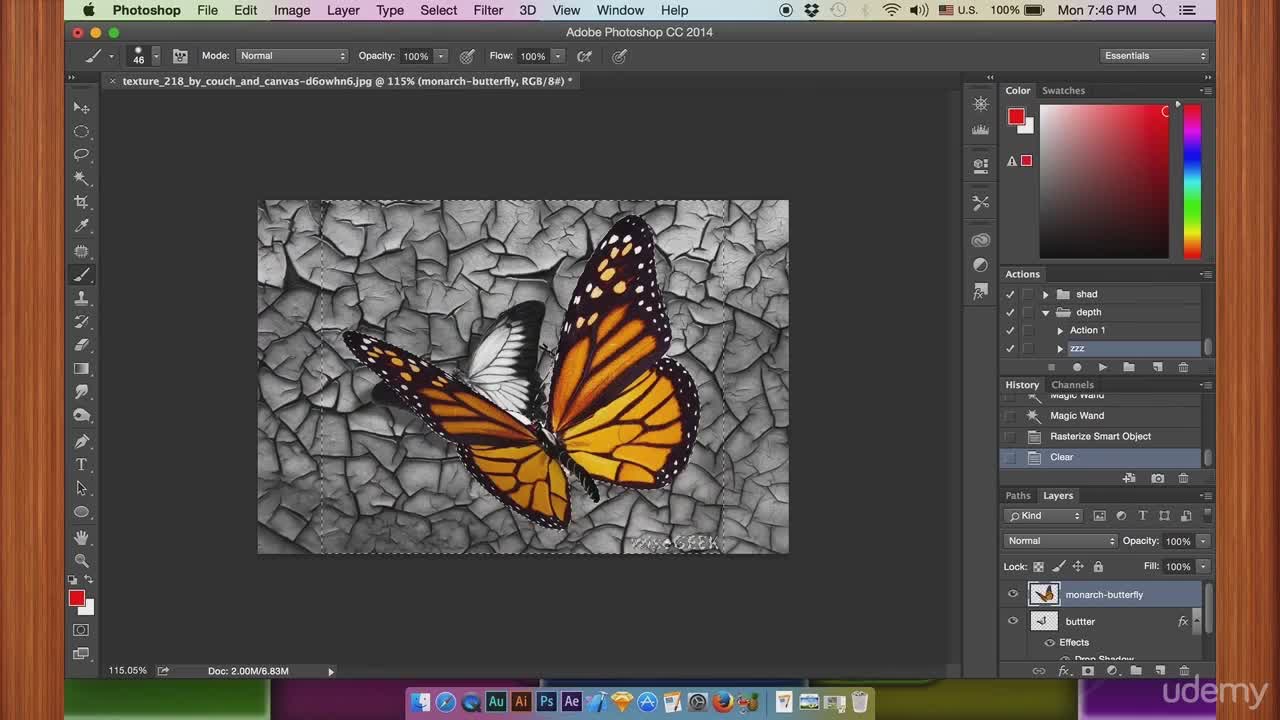Screen dimensions: 1280x720
Task: Open the Essentials workspace dropdown
Action: pyautogui.click(x=1155, y=56)
